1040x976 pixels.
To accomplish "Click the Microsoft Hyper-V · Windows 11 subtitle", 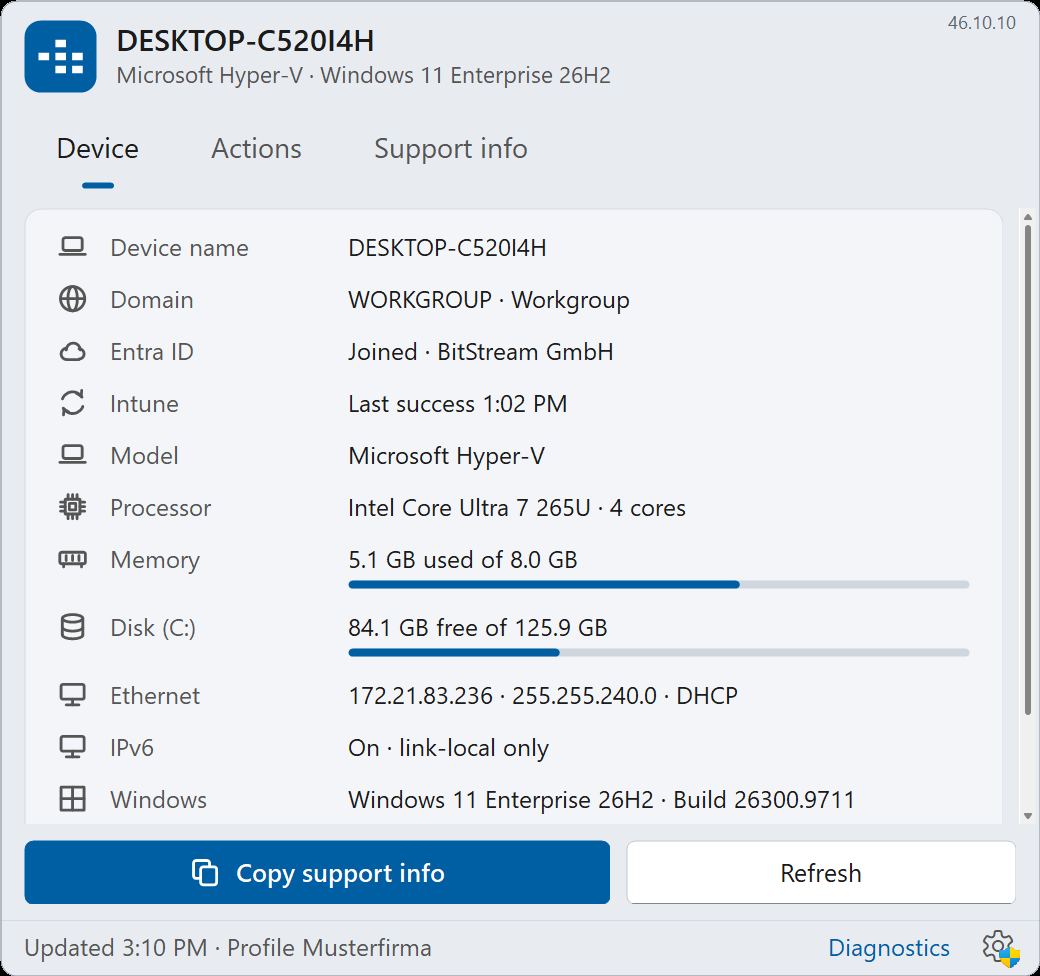I will point(363,76).
